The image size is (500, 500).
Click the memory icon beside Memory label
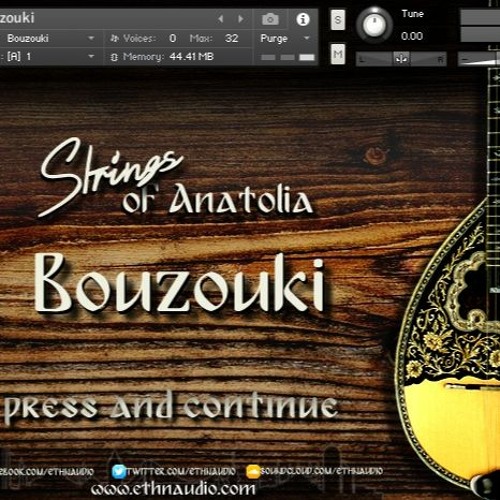(x=114, y=57)
